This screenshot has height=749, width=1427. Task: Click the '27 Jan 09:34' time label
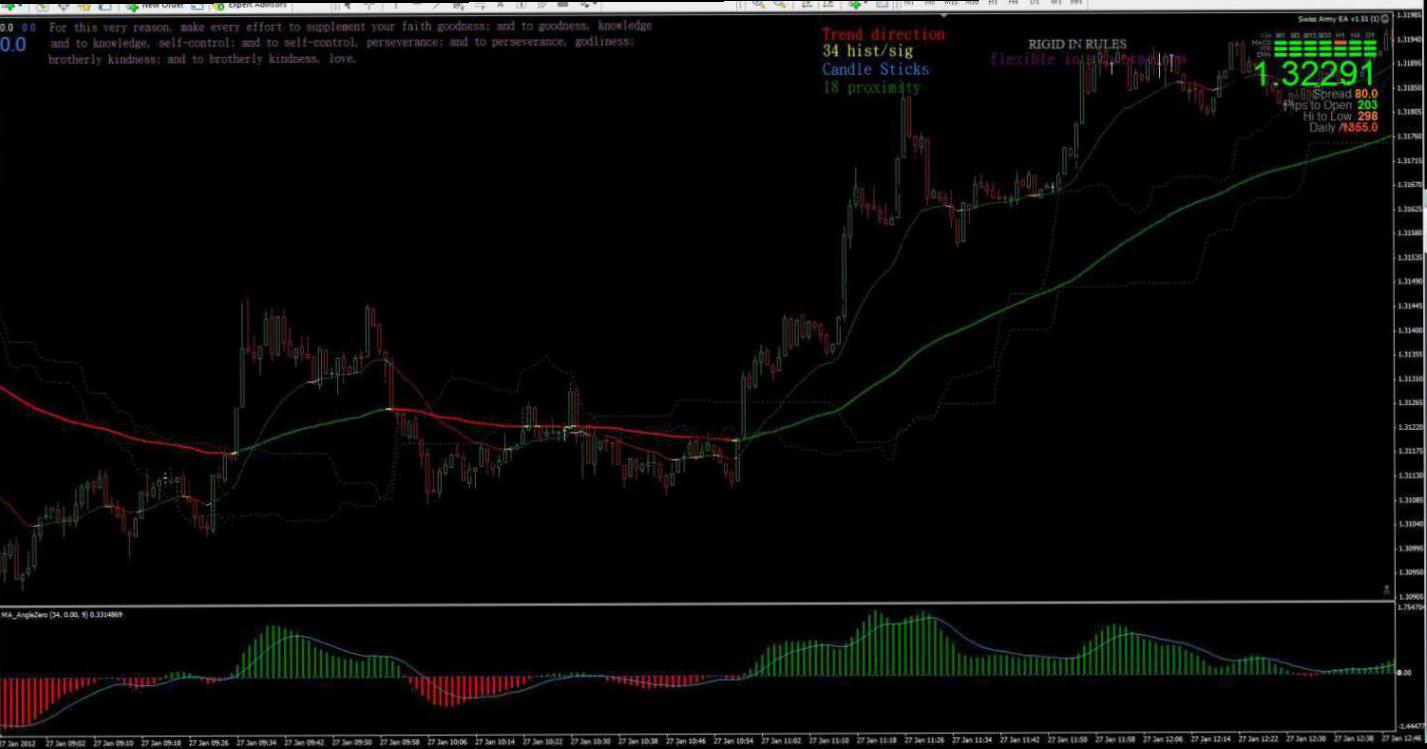[257, 743]
